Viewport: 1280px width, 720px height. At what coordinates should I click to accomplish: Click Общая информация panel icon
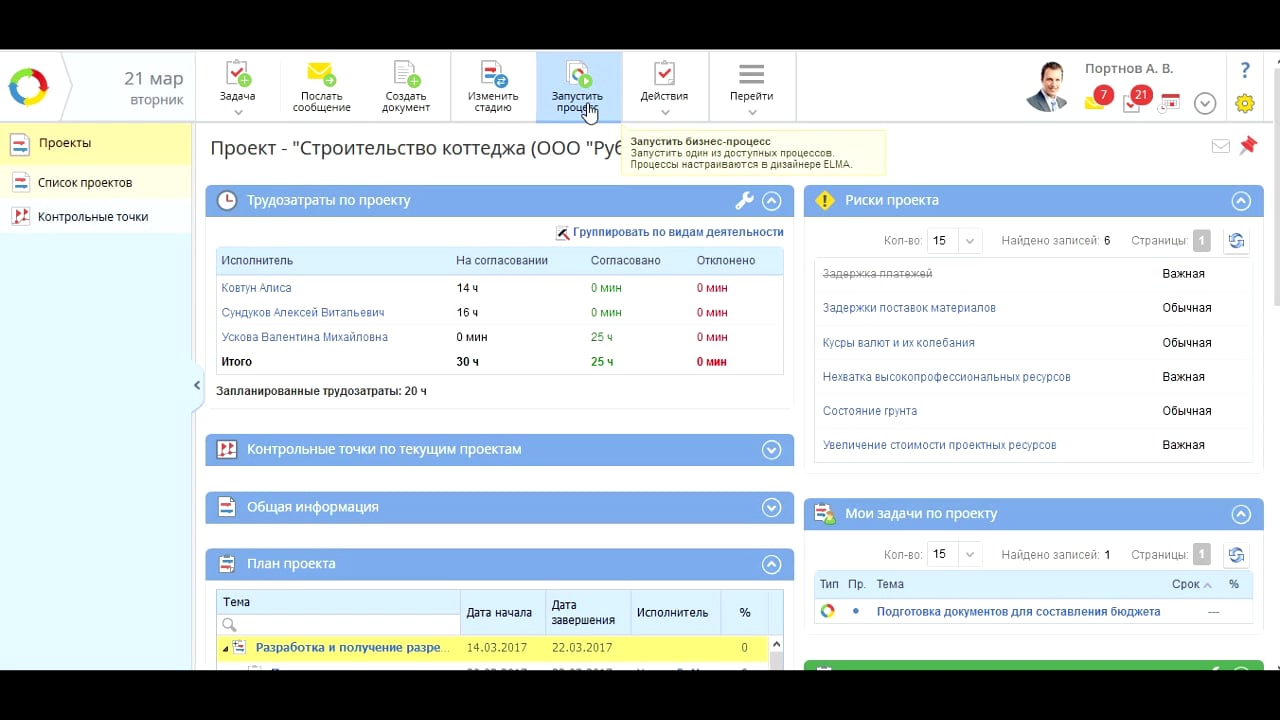pos(227,507)
